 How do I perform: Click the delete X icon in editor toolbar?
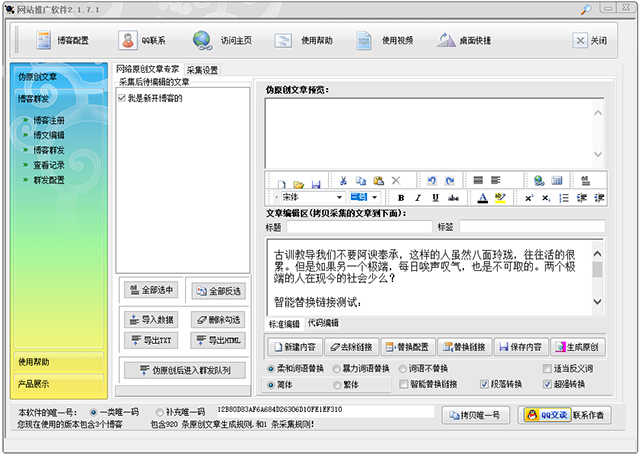click(x=396, y=180)
